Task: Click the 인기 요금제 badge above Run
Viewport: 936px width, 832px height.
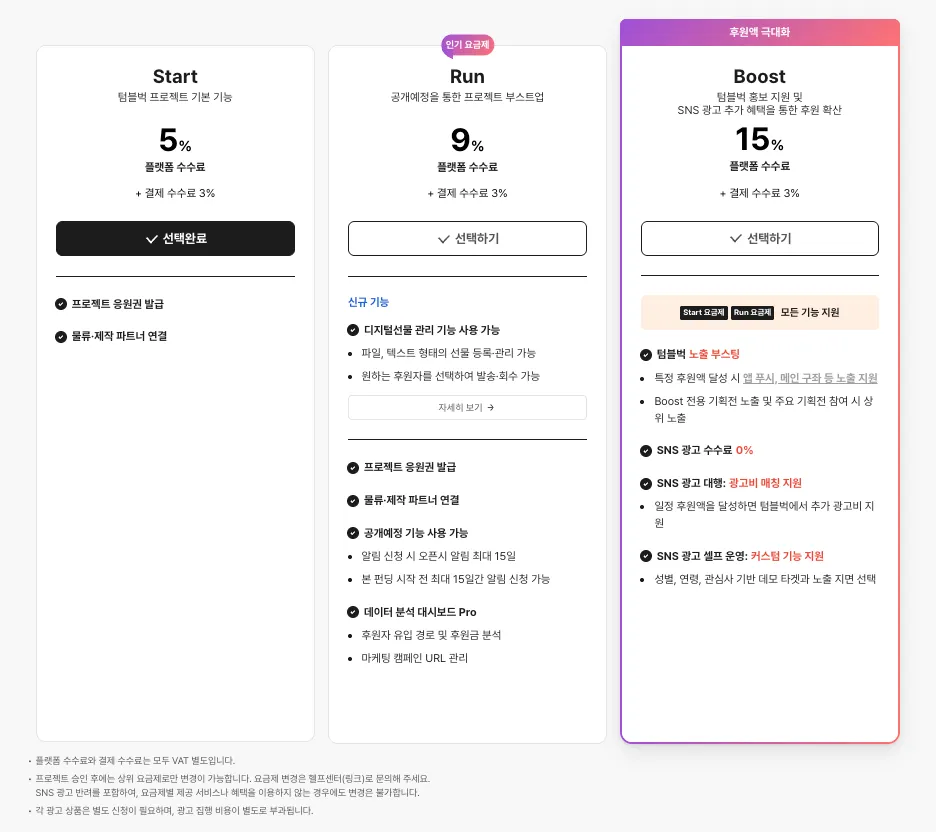Action: [468, 45]
